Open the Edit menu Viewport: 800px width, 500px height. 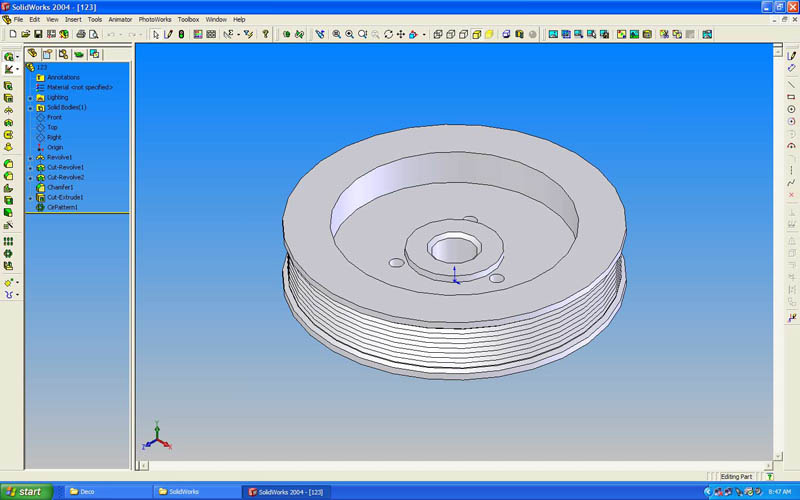coord(35,19)
